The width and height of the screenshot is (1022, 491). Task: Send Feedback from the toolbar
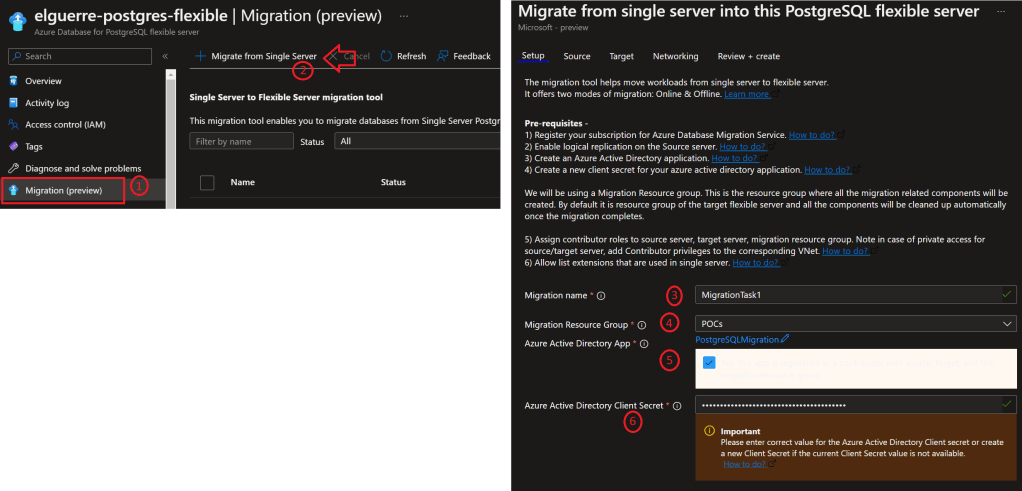(x=463, y=57)
